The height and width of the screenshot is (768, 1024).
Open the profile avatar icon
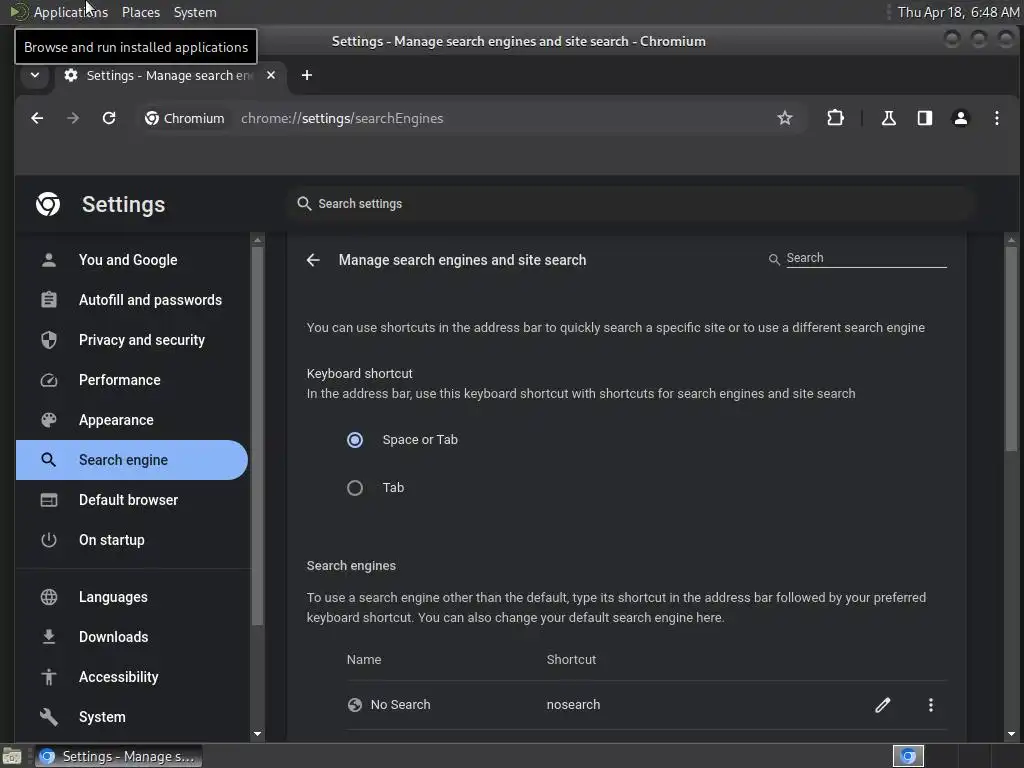[960, 118]
